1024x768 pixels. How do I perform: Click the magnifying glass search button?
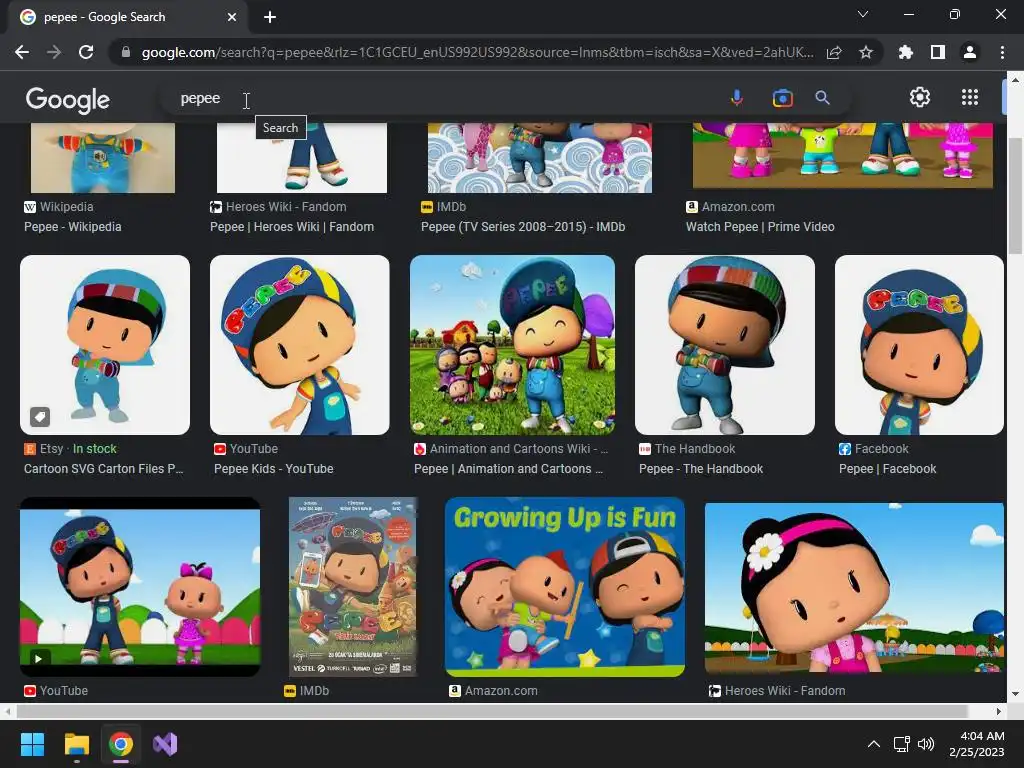(822, 98)
